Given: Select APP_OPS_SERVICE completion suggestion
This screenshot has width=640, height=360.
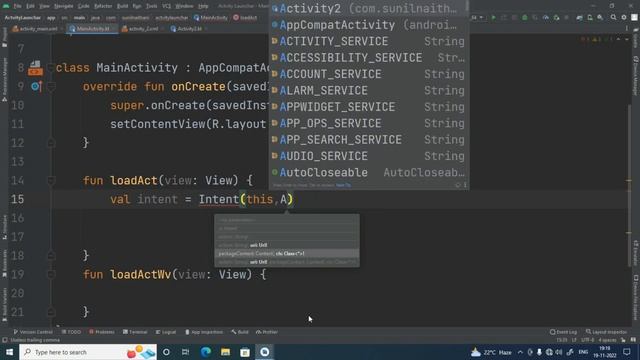Looking at the screenshot, I should tap(368, 123).
